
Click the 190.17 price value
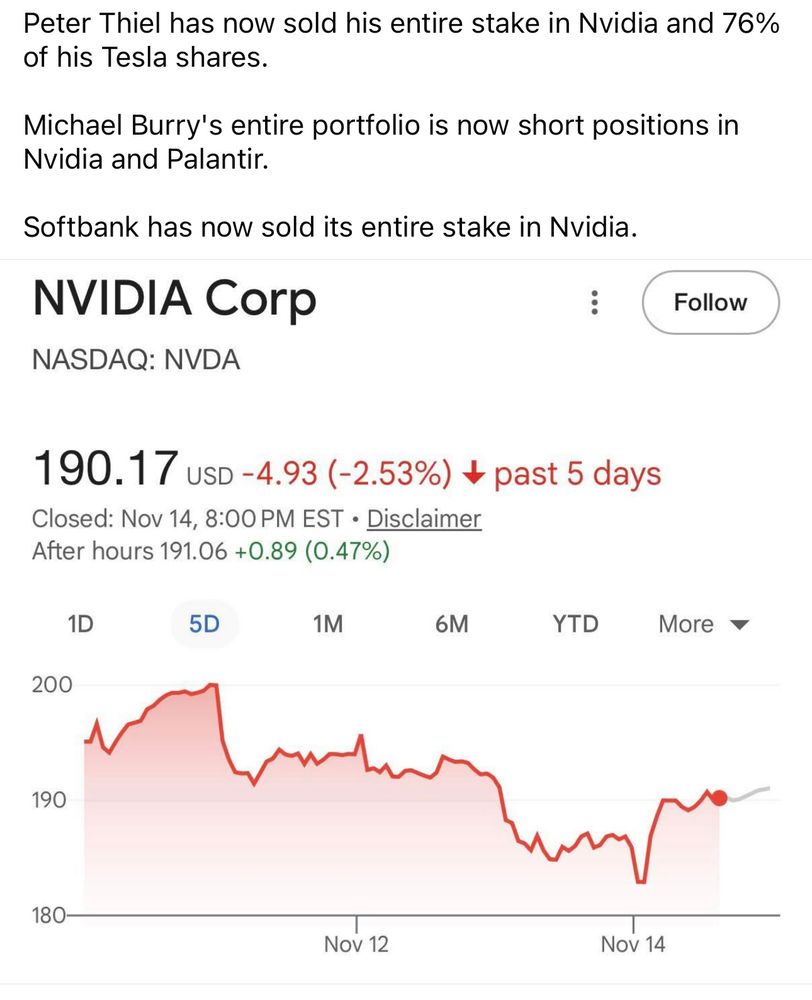coord(106,469)
